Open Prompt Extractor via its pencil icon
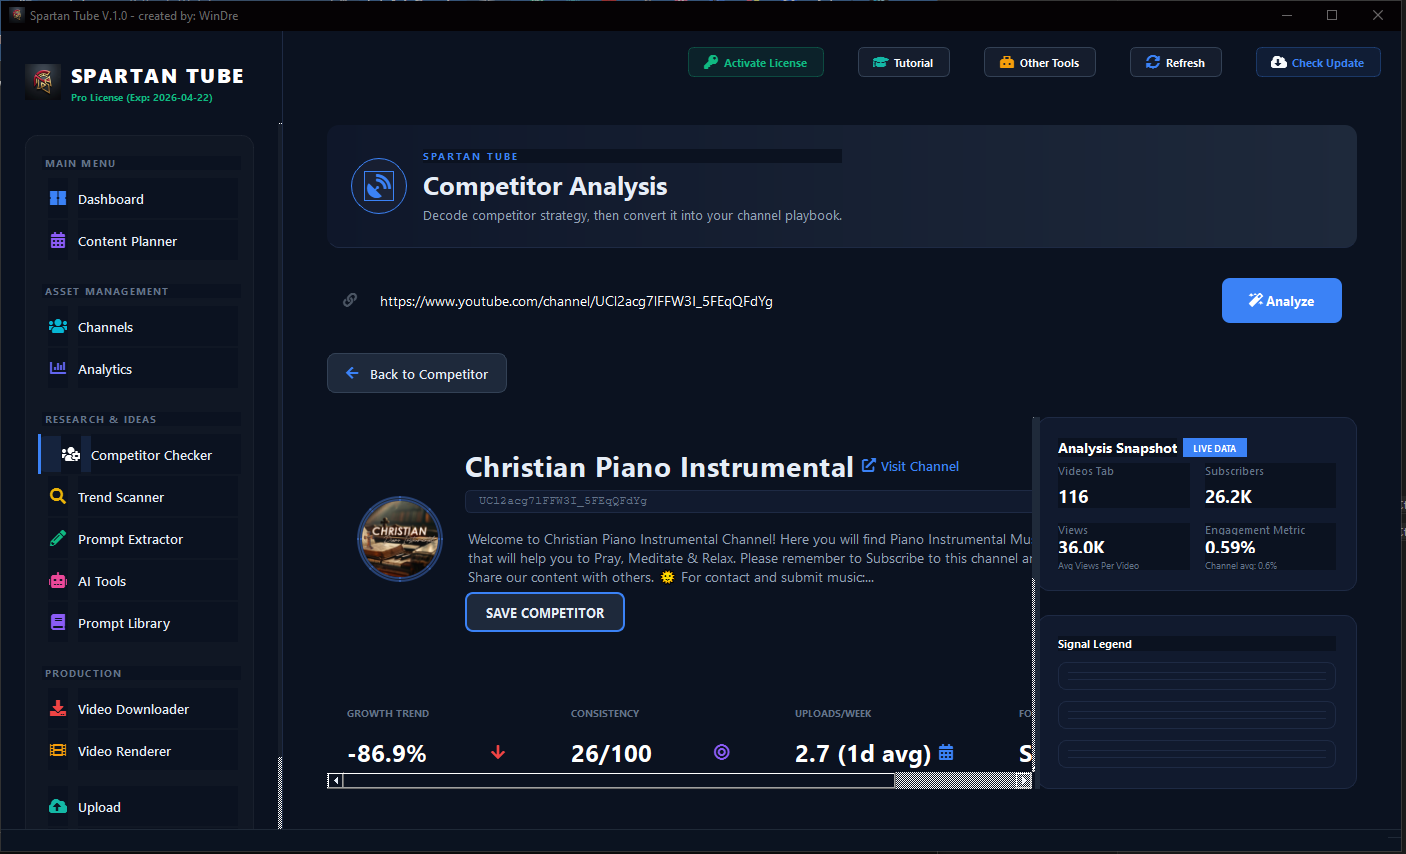 click(59, 538)
